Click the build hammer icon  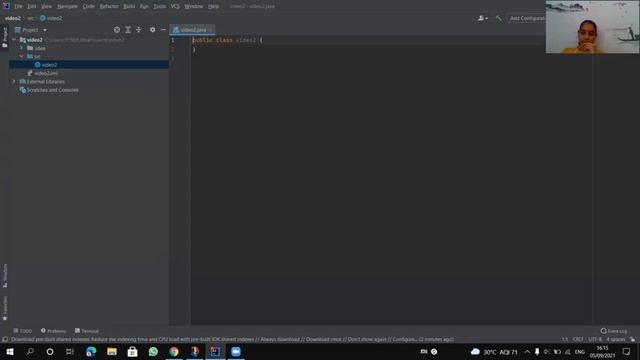pos(498,18)
